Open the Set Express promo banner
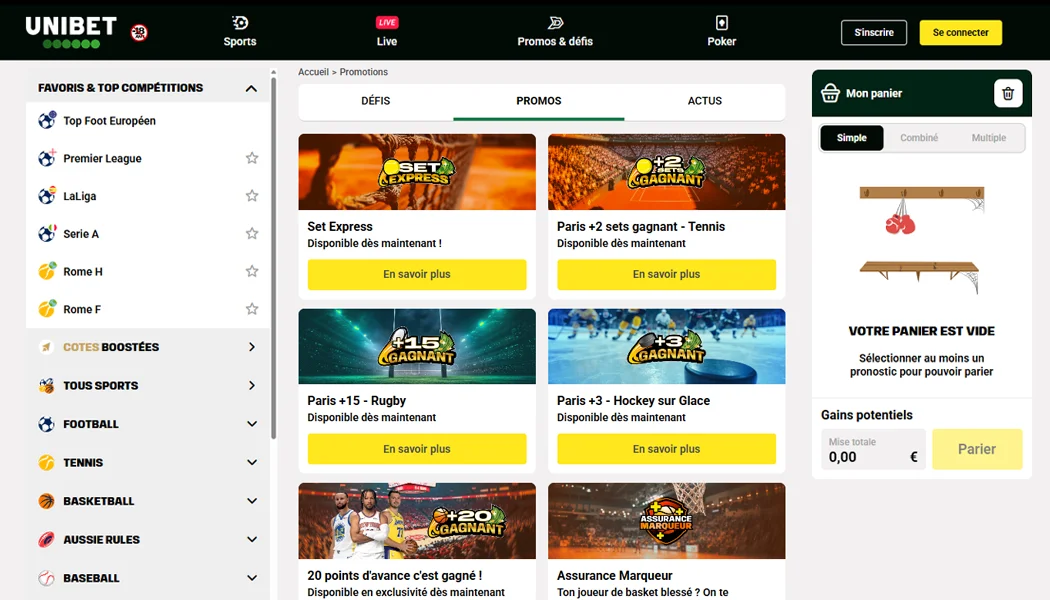The height and width of the screenshot is (600, 1050). pyautogui.click(x=417, y=171)
